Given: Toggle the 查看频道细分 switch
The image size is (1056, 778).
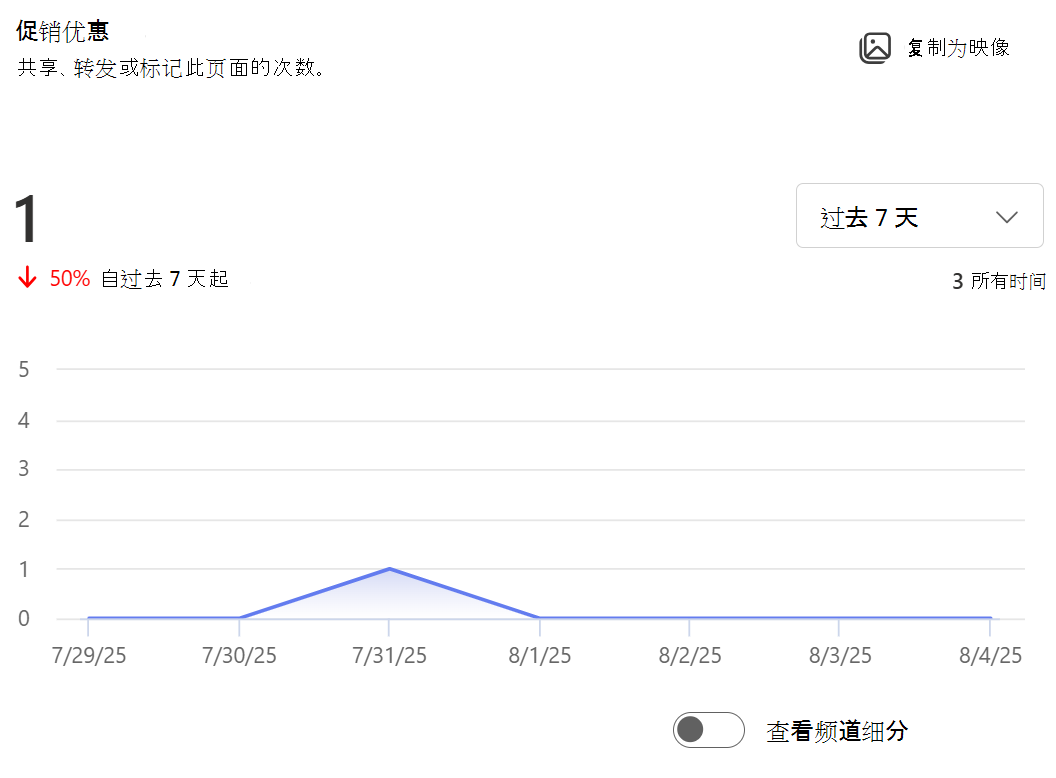Looking at the screenshot, I should tap(708, 730).
